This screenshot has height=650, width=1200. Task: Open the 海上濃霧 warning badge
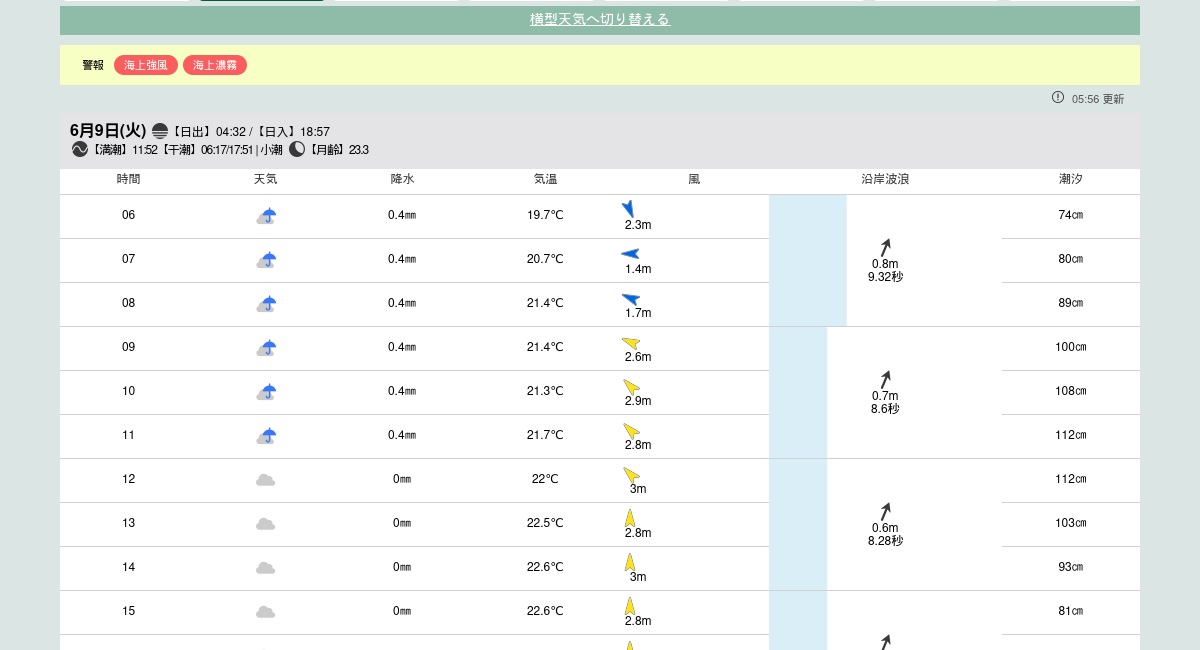215,65
